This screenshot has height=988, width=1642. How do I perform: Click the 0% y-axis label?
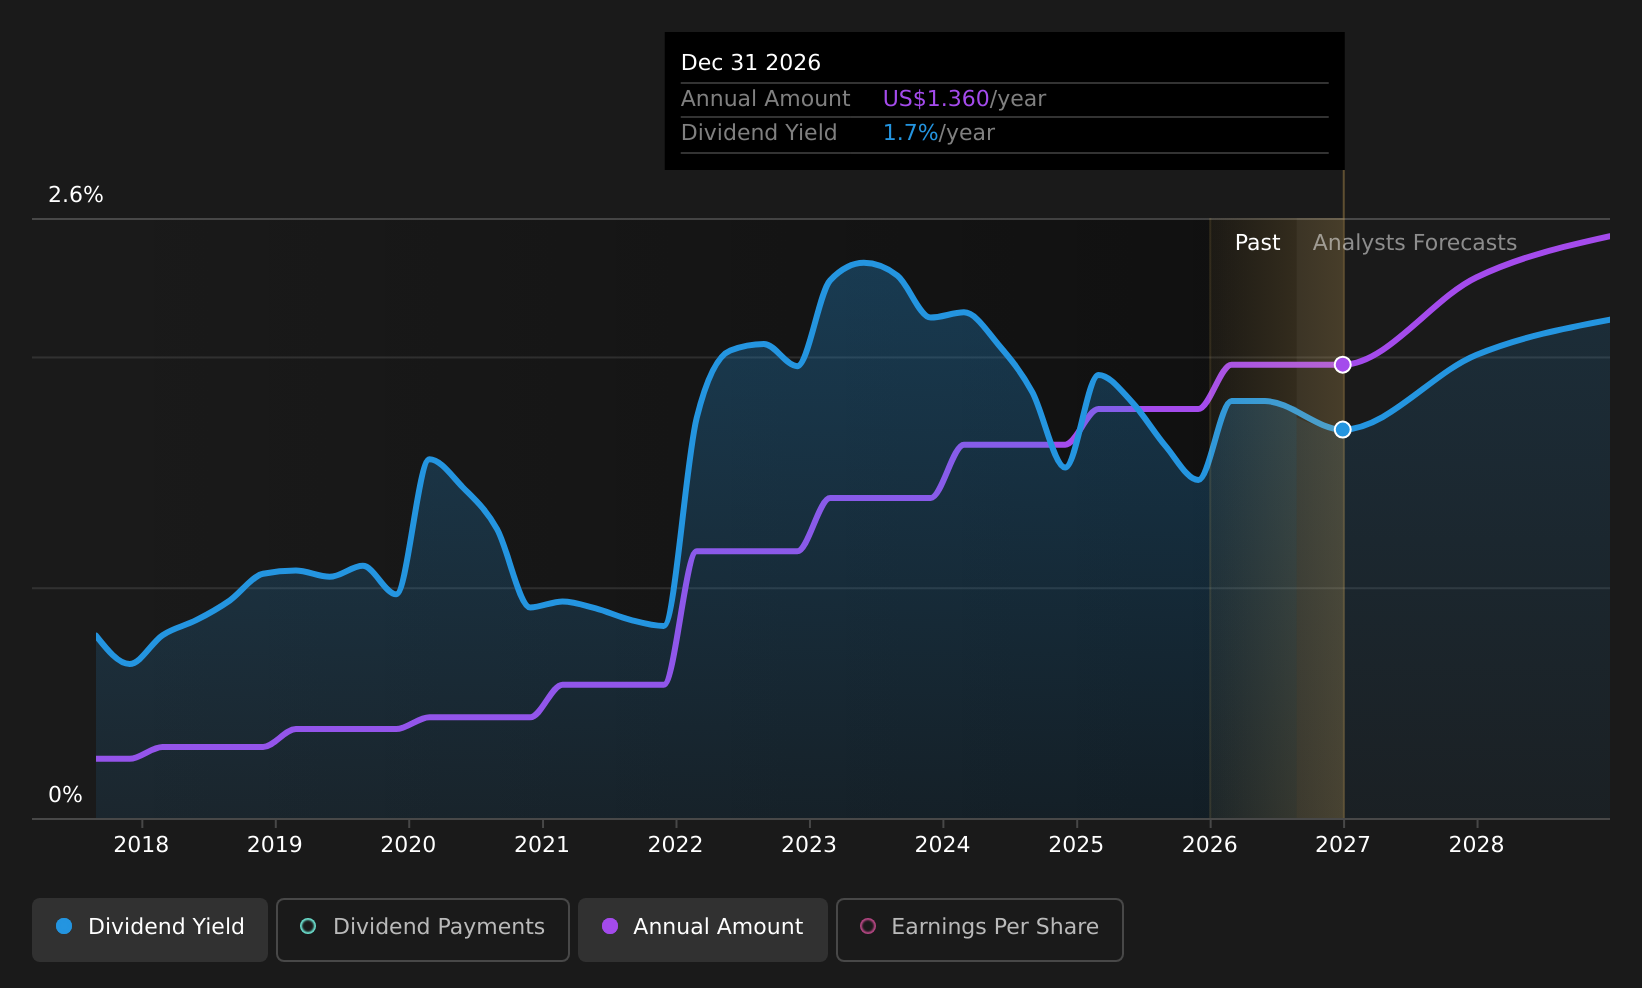click(x=66, y=795)
